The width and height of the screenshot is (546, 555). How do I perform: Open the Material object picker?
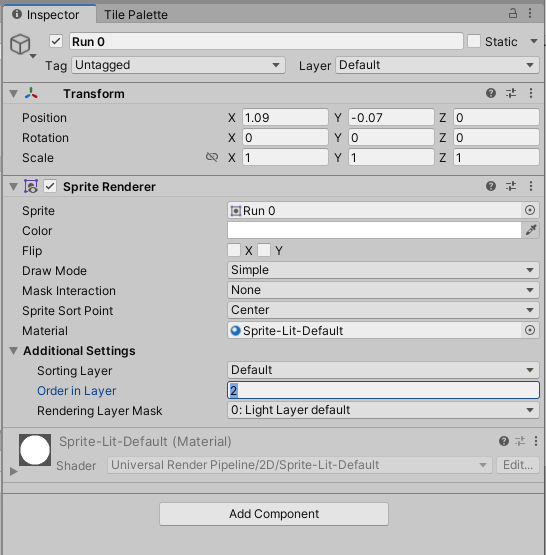(x=530, y=330)
